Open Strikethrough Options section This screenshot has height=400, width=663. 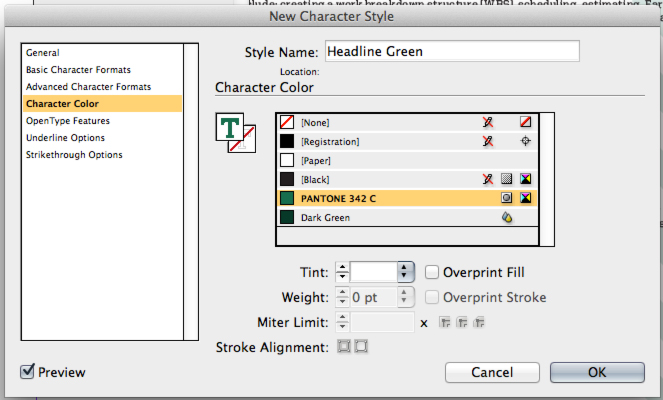(x=102, y=155)
